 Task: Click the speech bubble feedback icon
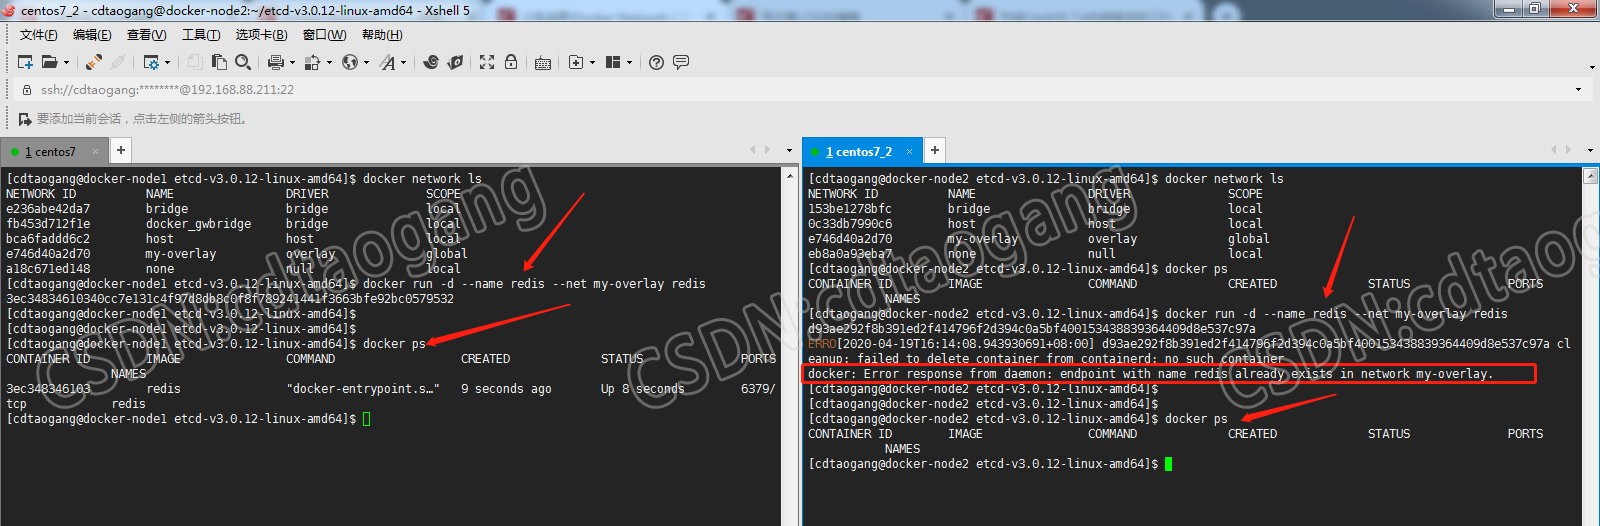coord(681,62)
